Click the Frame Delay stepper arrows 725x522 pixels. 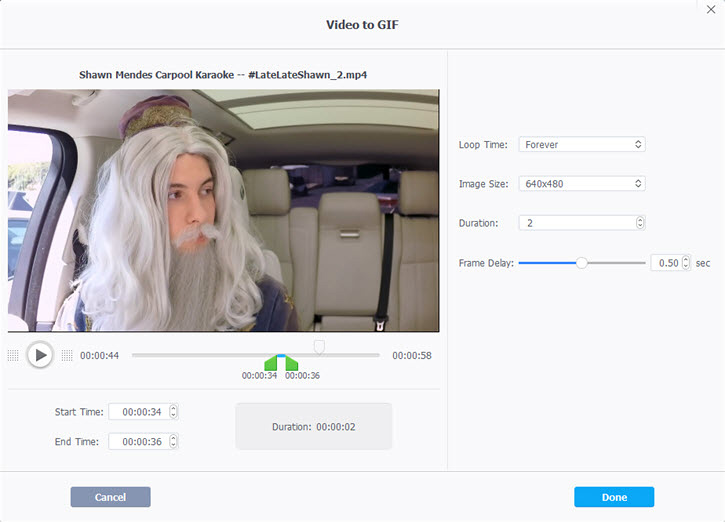(686, 263)
